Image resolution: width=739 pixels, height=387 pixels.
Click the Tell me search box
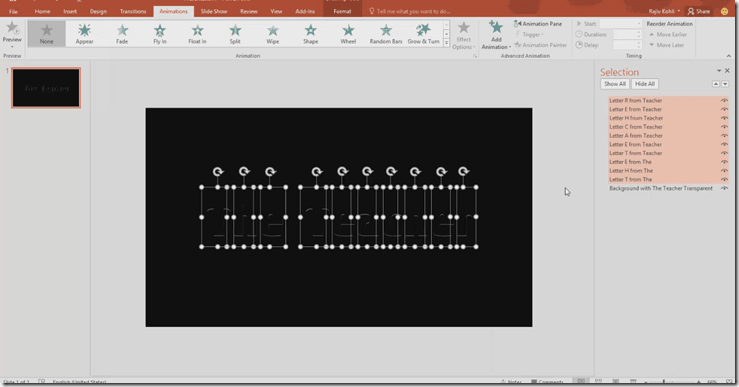tap(410, 11)
